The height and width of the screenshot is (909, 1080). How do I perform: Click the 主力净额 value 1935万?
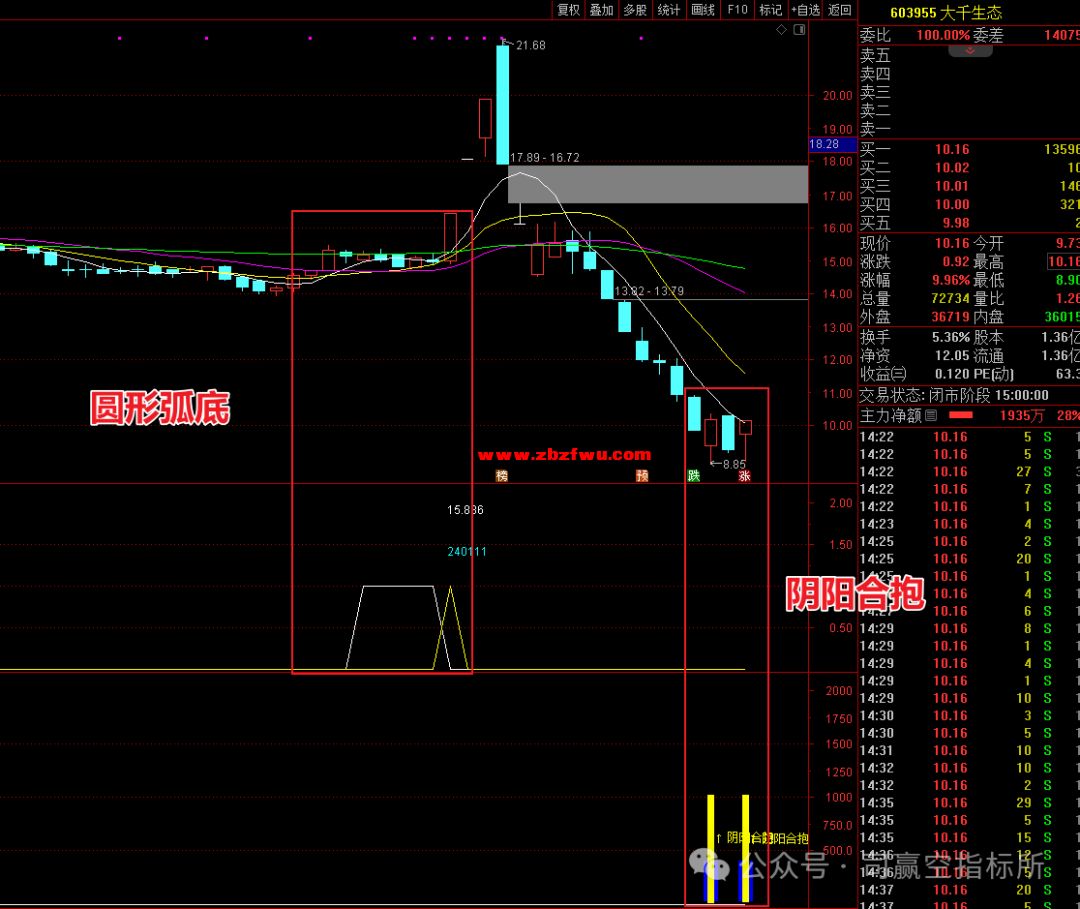[x=1022, y=415]
